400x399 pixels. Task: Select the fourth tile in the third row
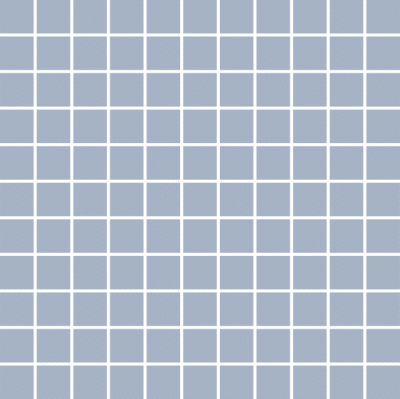click(127, 90)
